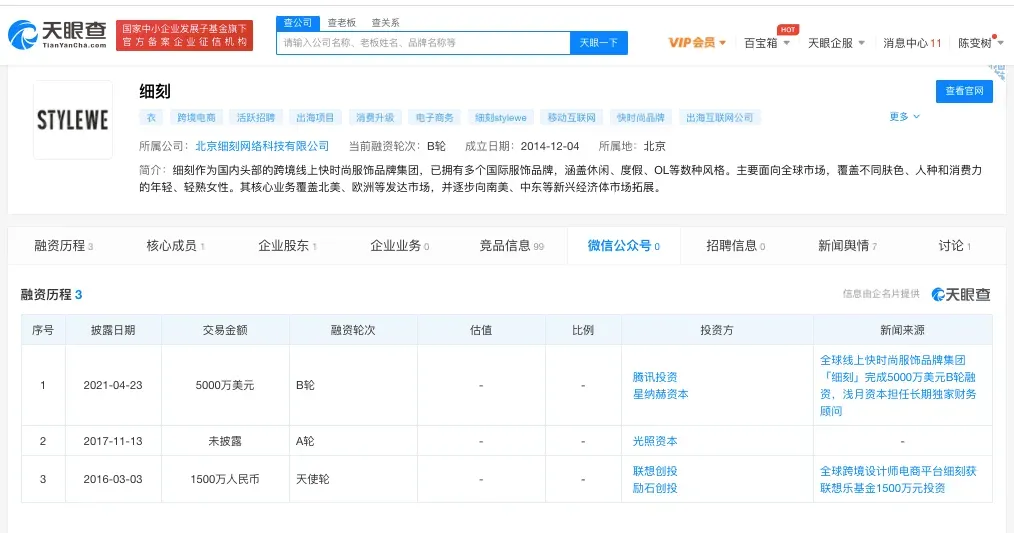Open 励石创投 investor link
Image resolution: width=1014 pixels, height=533 pixels.
(654, 488)
